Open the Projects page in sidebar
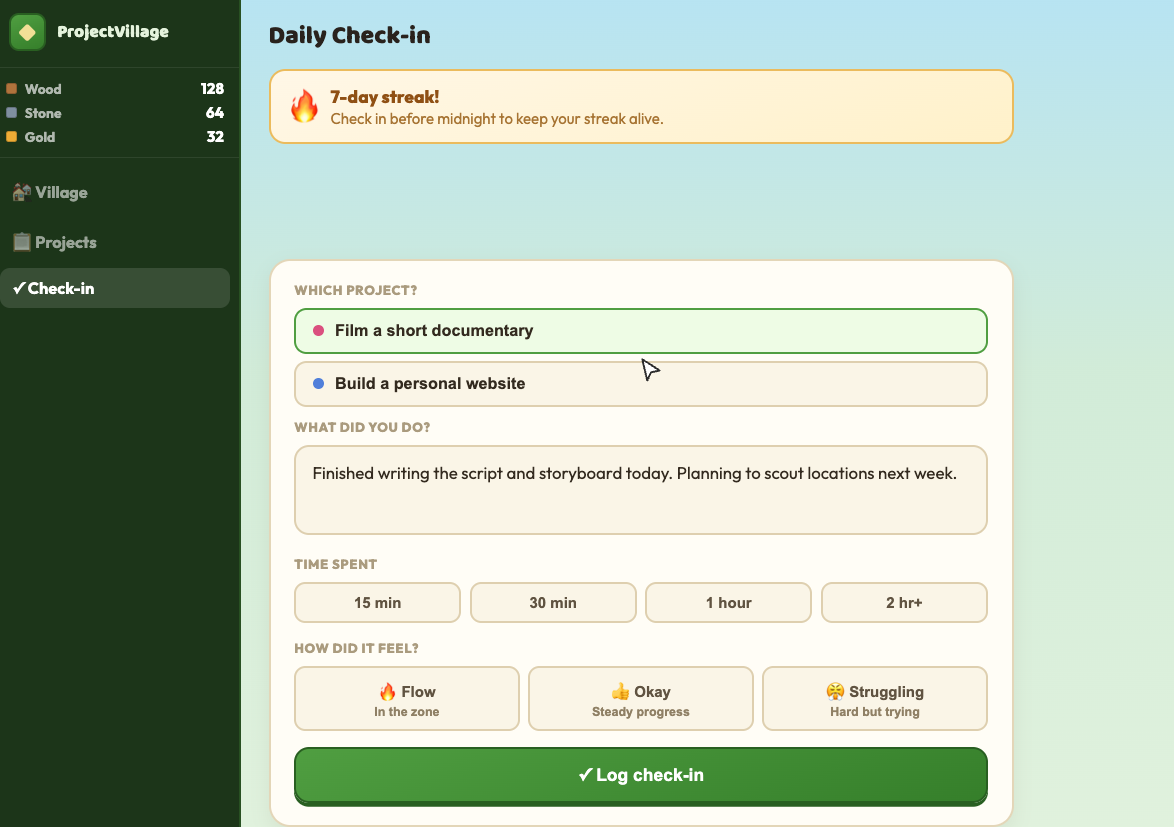The height and width of the screenshot is (827, 1174). pyautogui.click(x=115, y=242)
